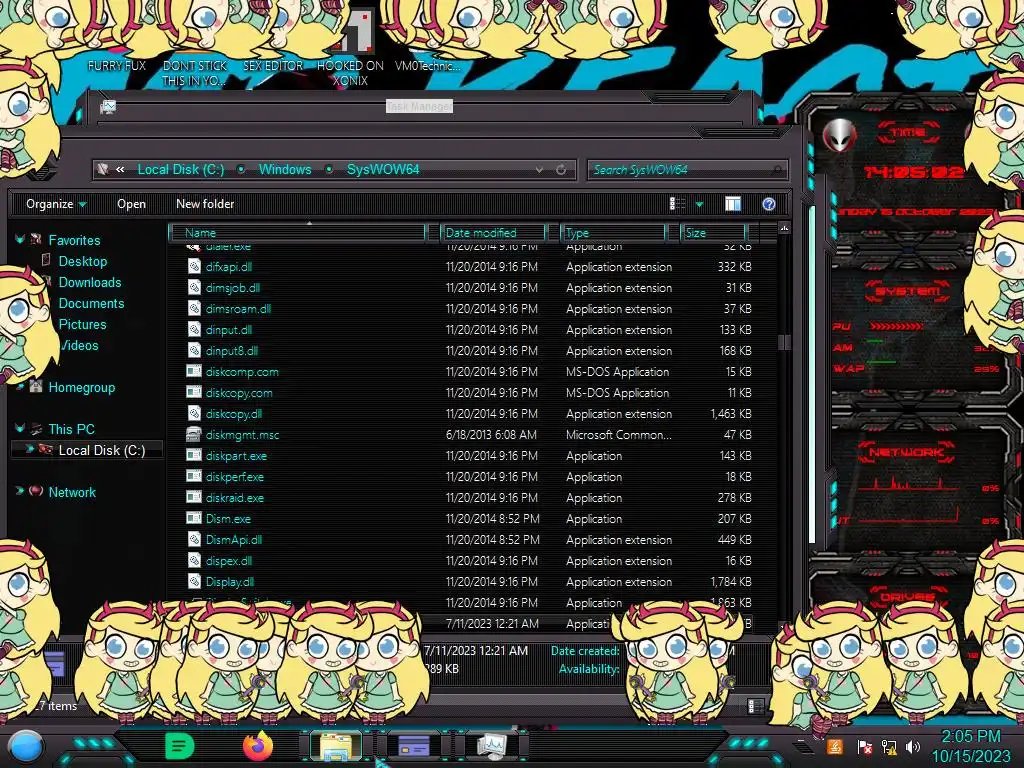1024x768 pixels.
Task: Open Action Center flag tray icon
Action: pos(863,746)
